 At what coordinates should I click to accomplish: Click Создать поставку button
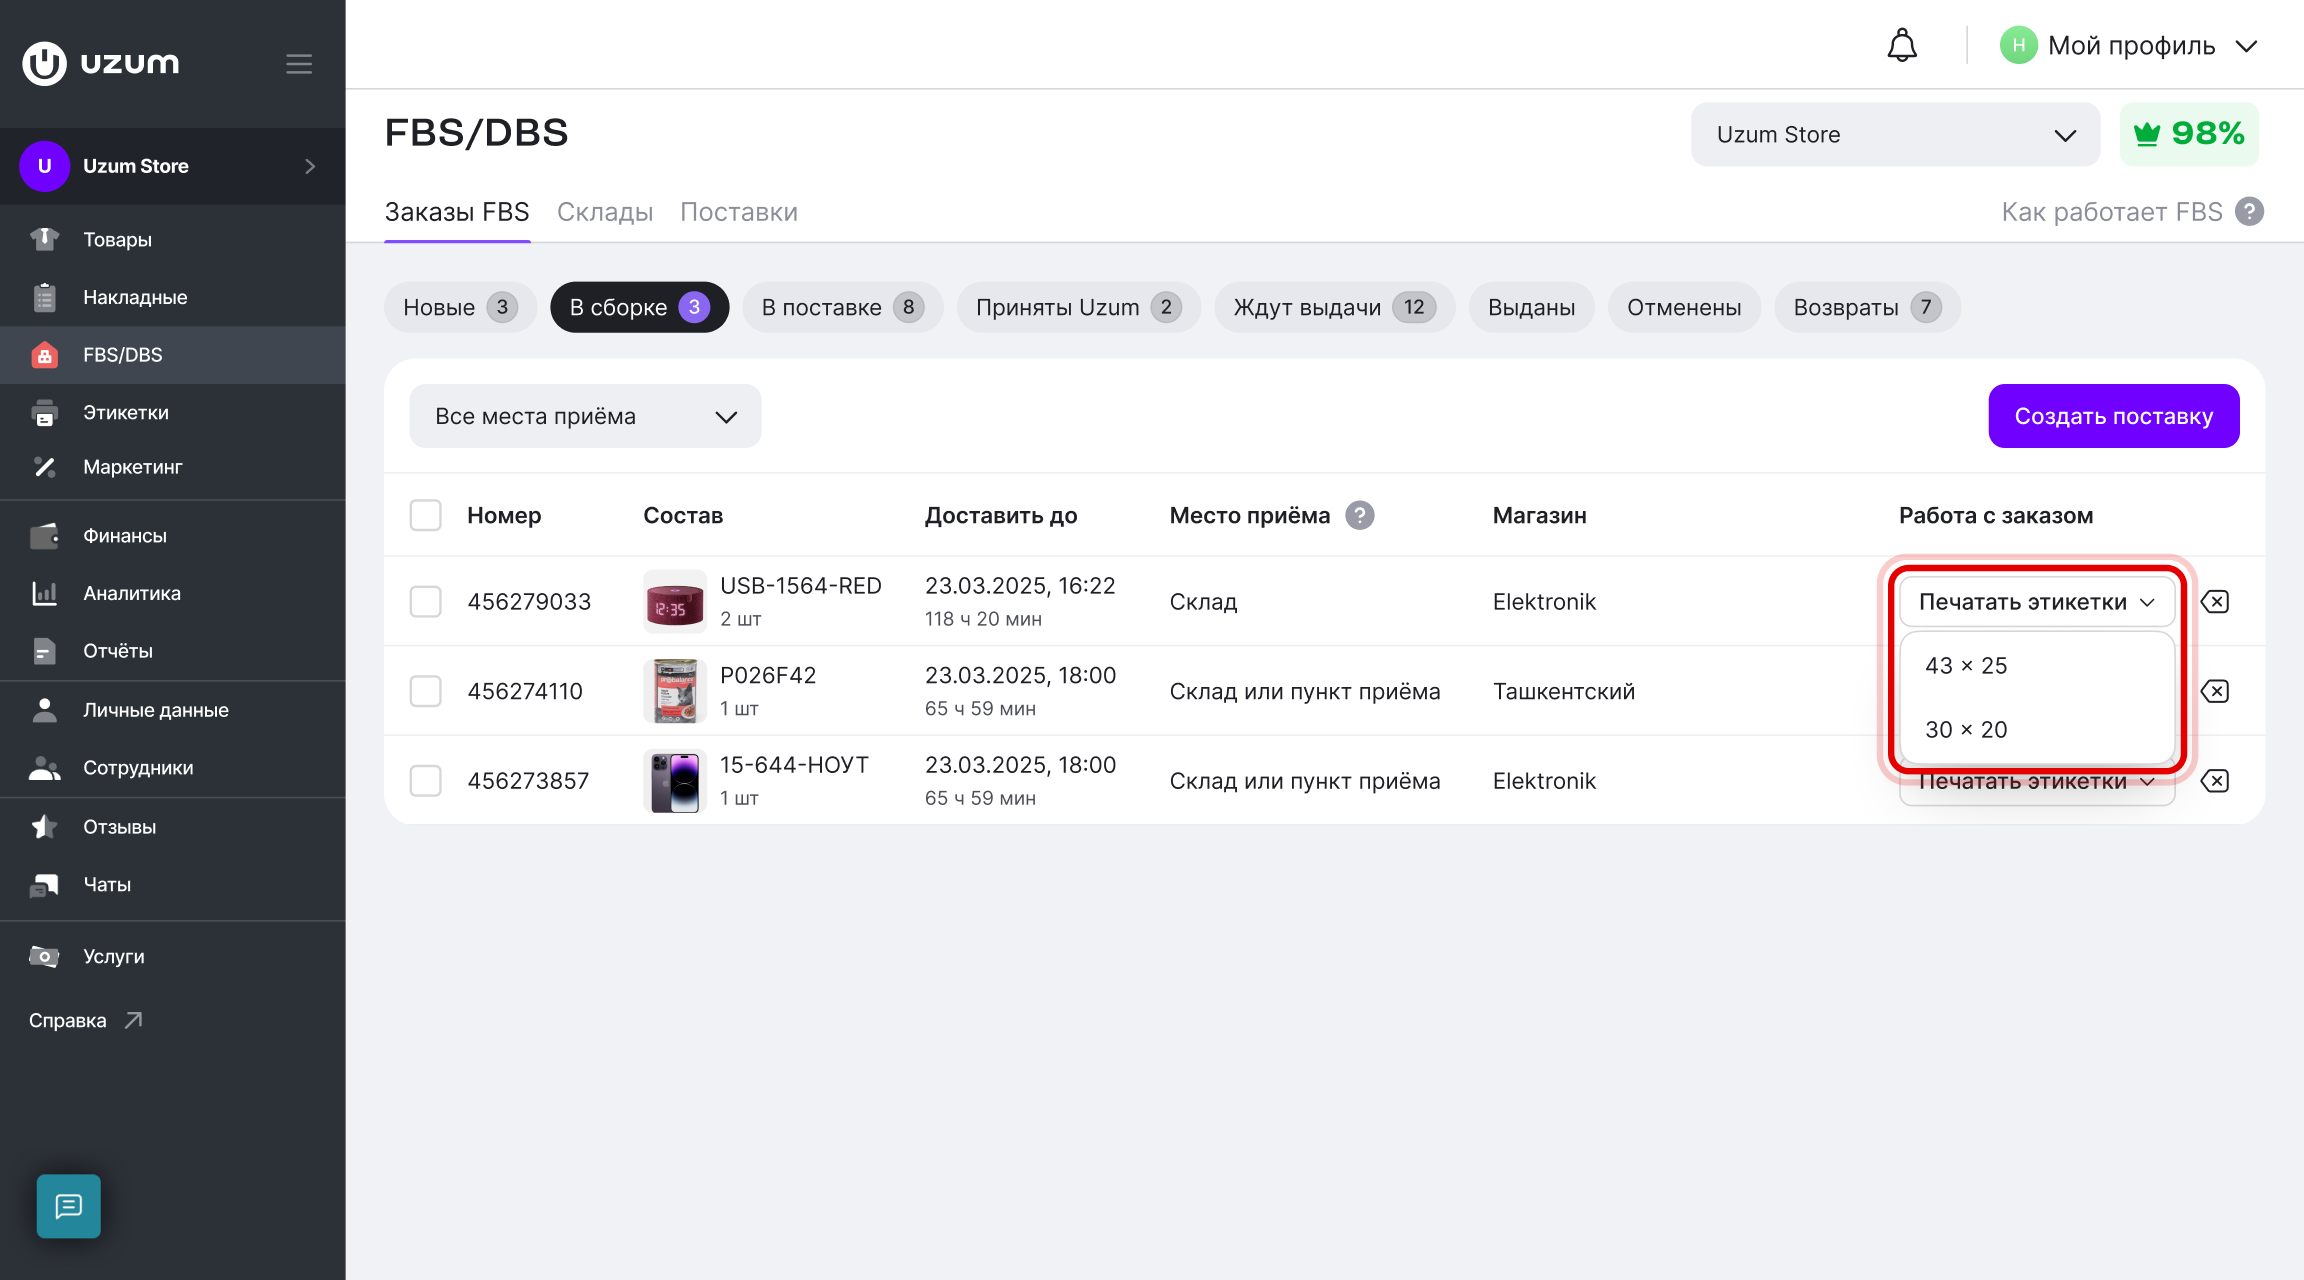(x=2114, y=416)
